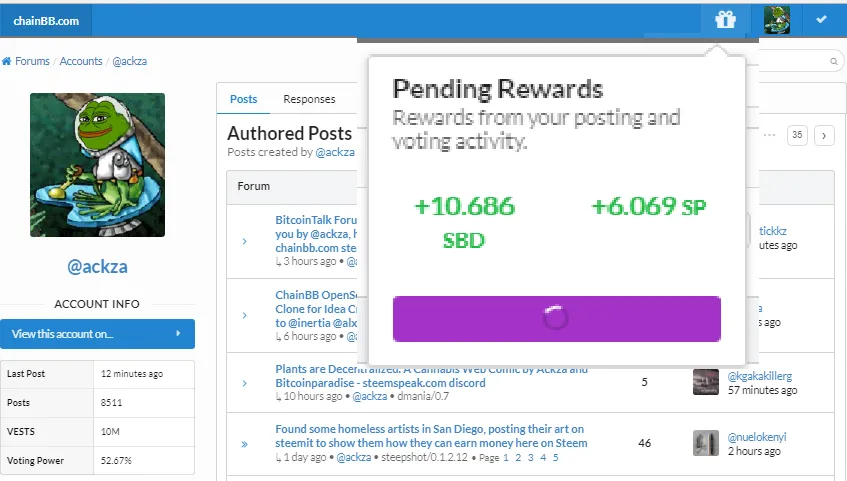Jump to page 35 of posts
The image size is (847, 481).
(797, 135)
